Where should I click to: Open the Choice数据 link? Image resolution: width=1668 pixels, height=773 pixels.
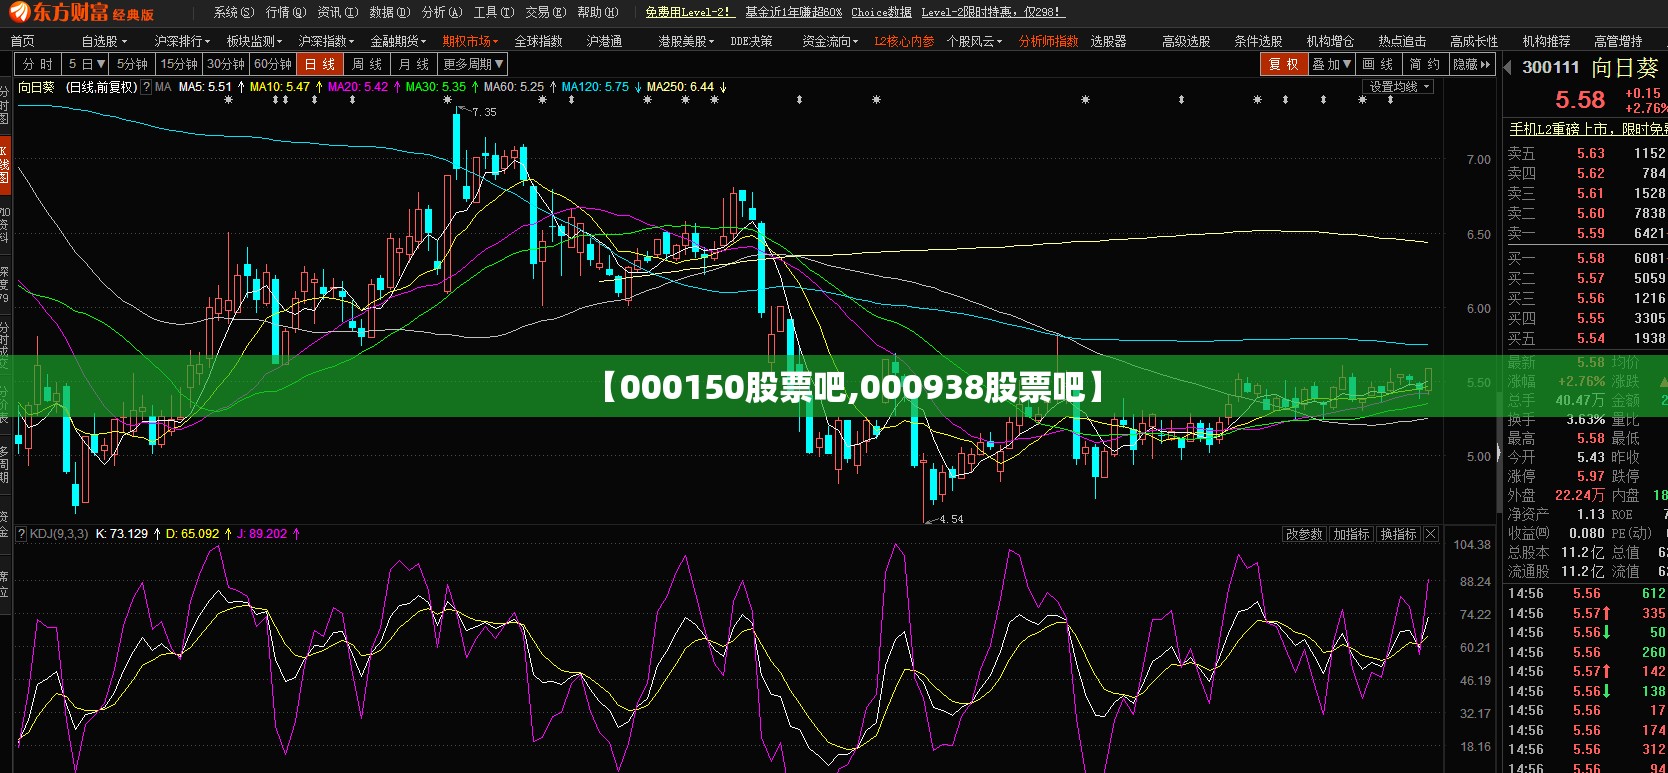[881, 12]
